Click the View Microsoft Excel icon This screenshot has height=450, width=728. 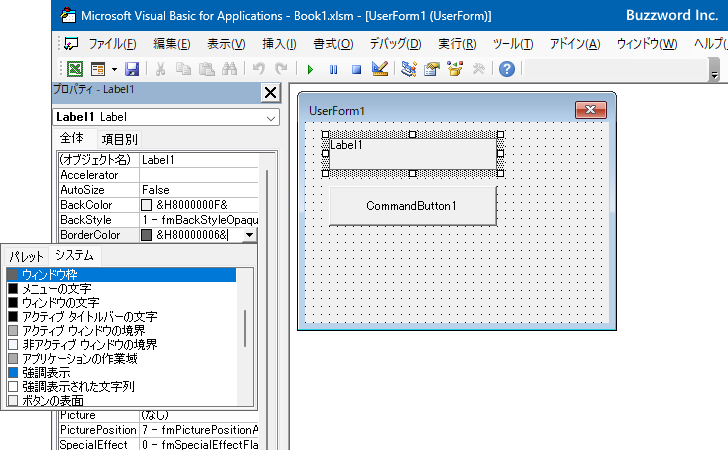[75, 69]
